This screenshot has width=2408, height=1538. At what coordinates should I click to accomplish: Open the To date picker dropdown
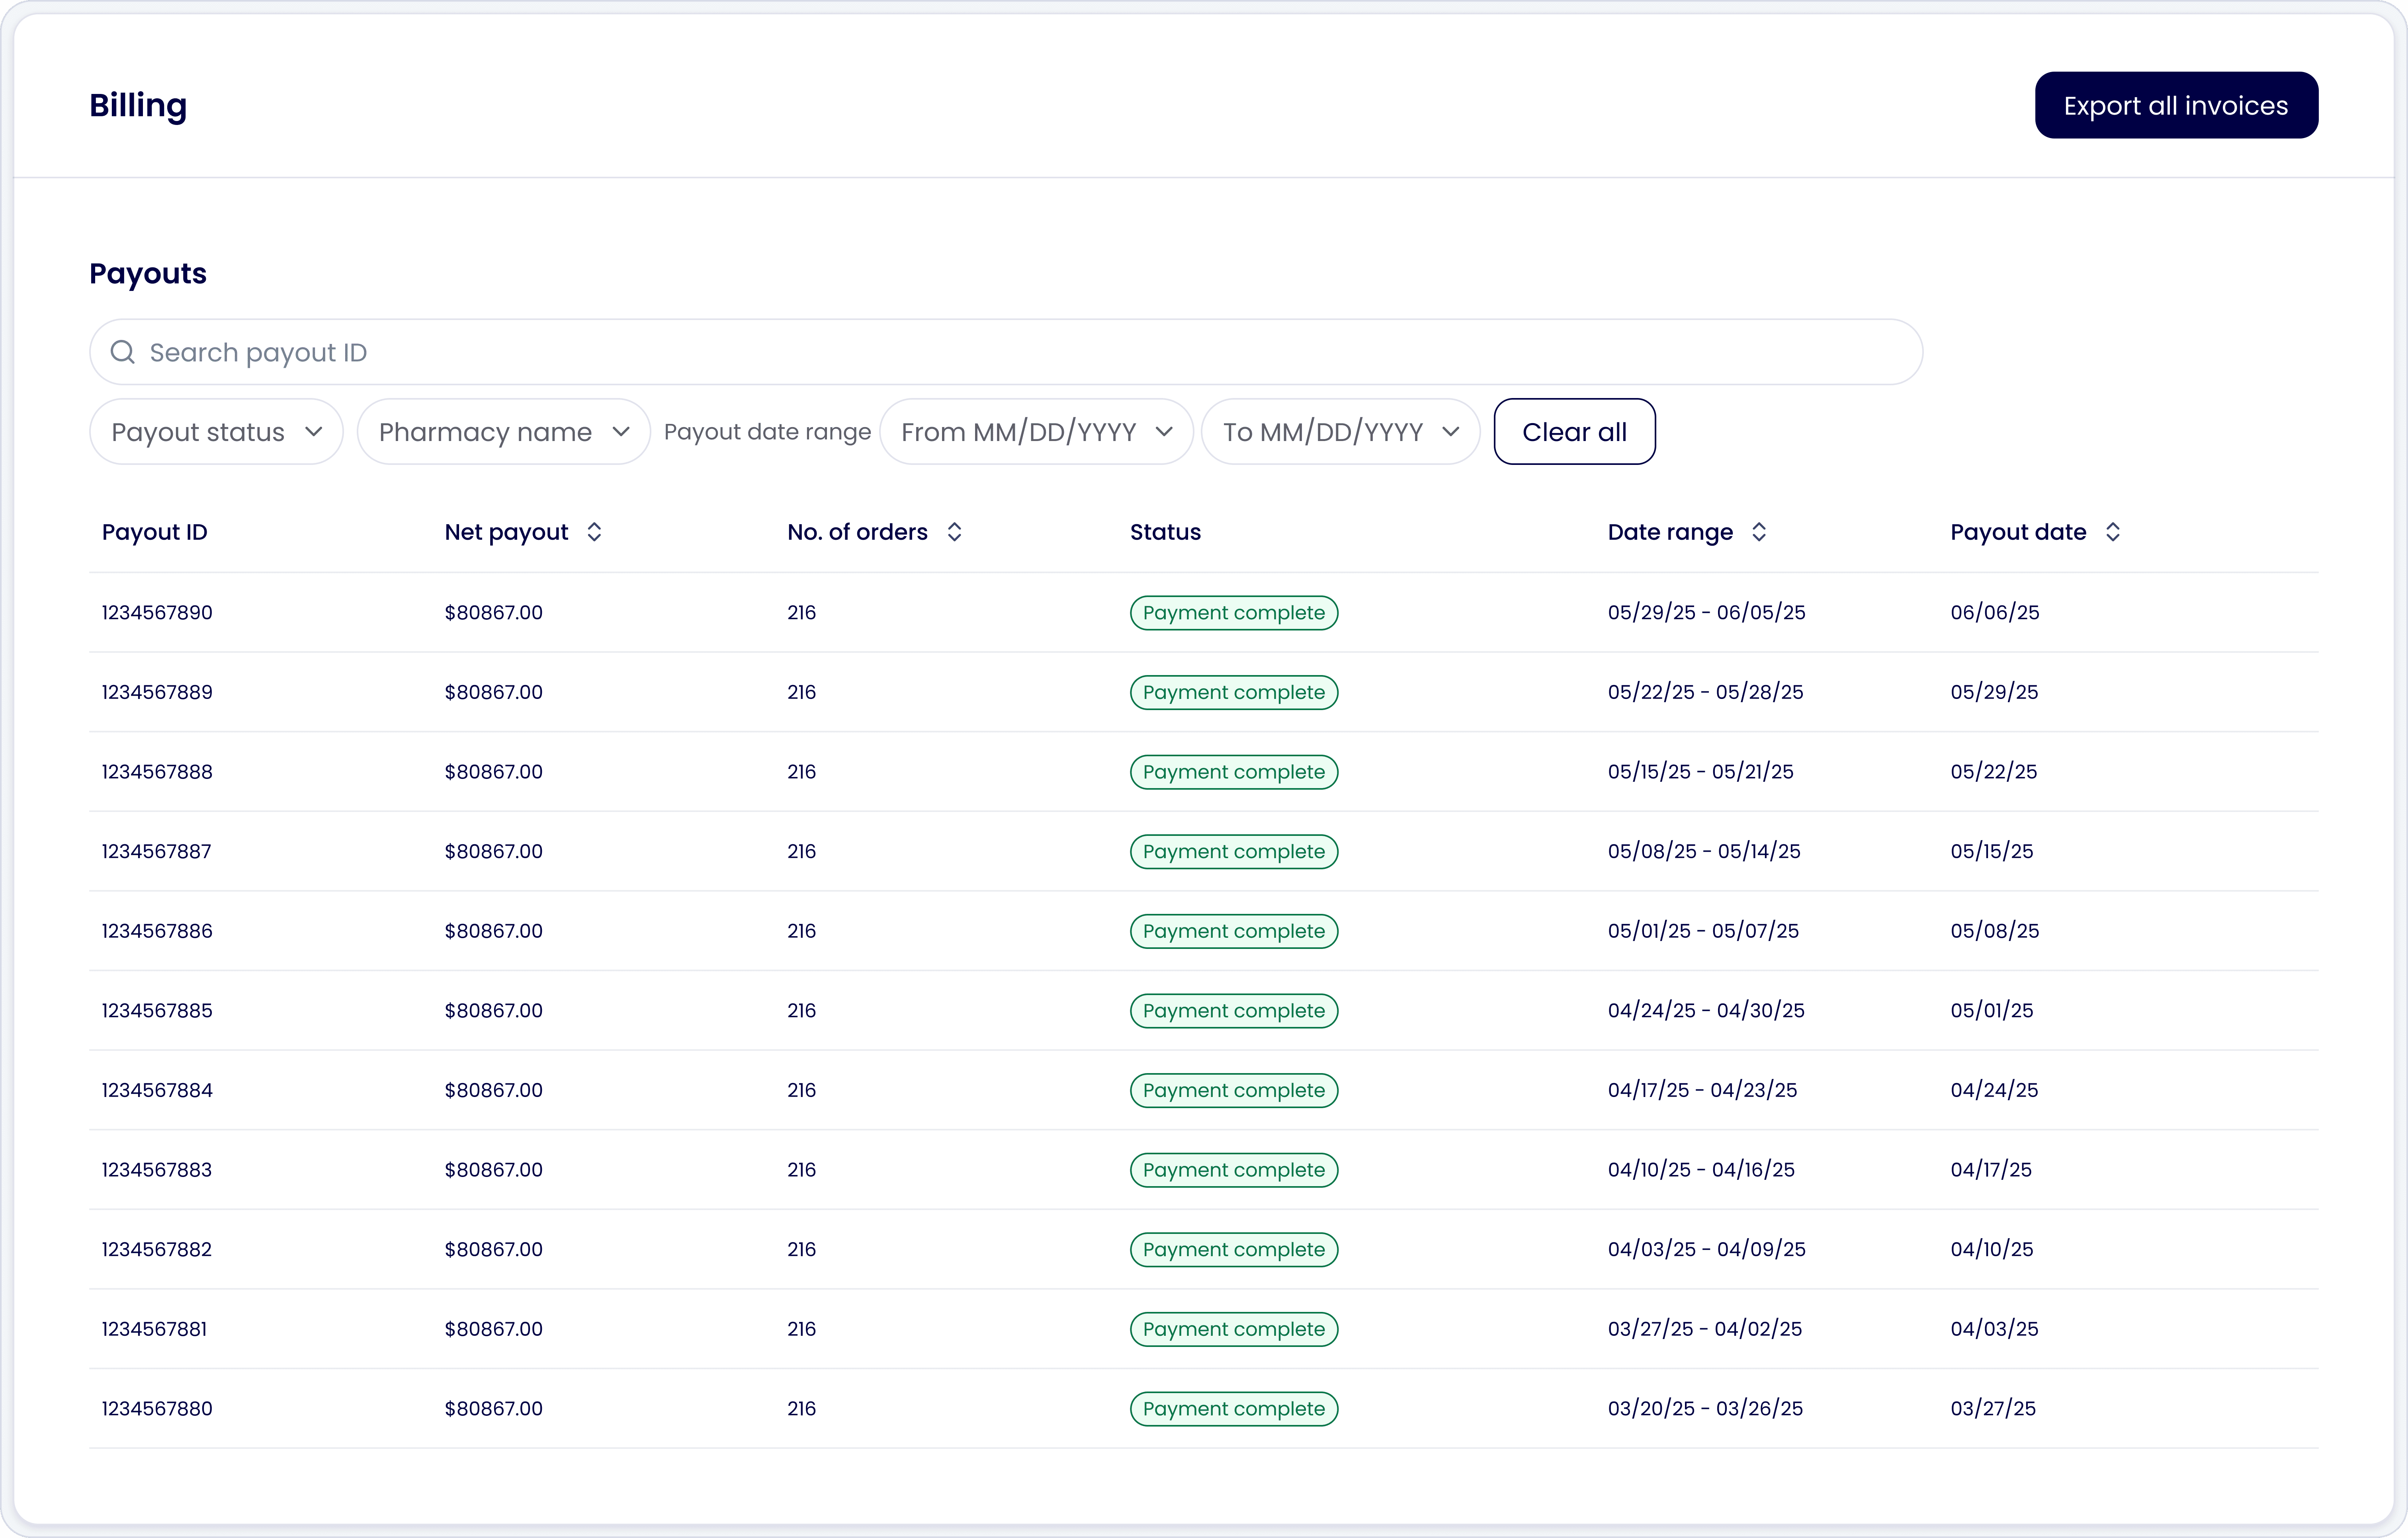pos(1340,432)
